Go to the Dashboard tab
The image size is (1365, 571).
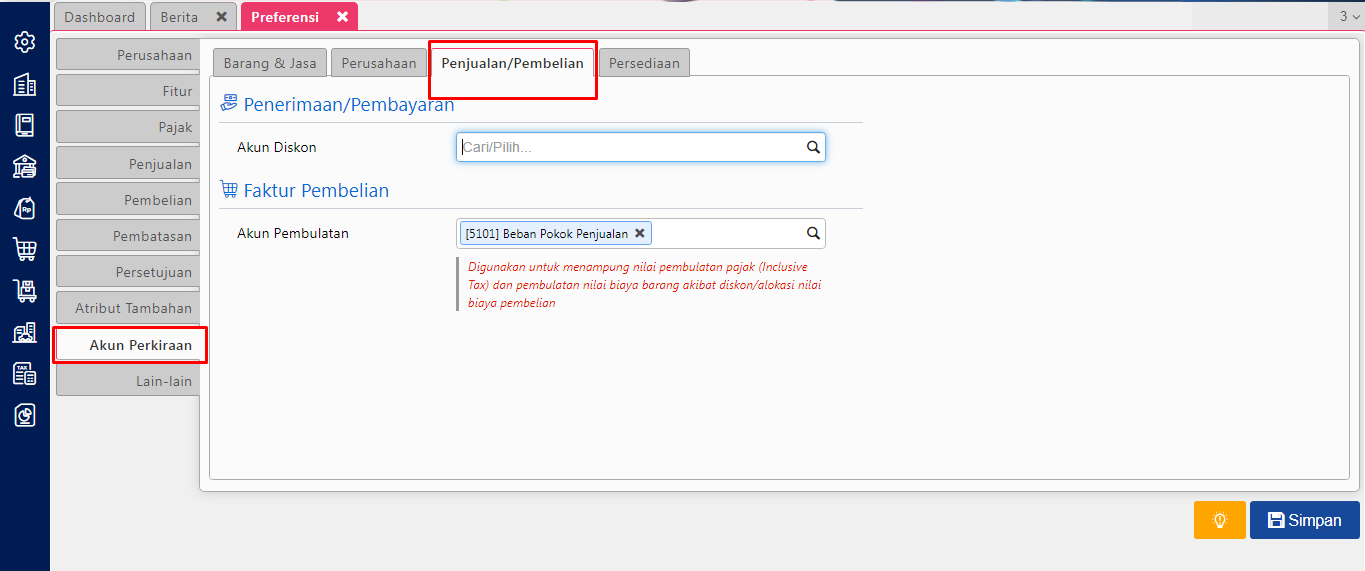[99, 17]
